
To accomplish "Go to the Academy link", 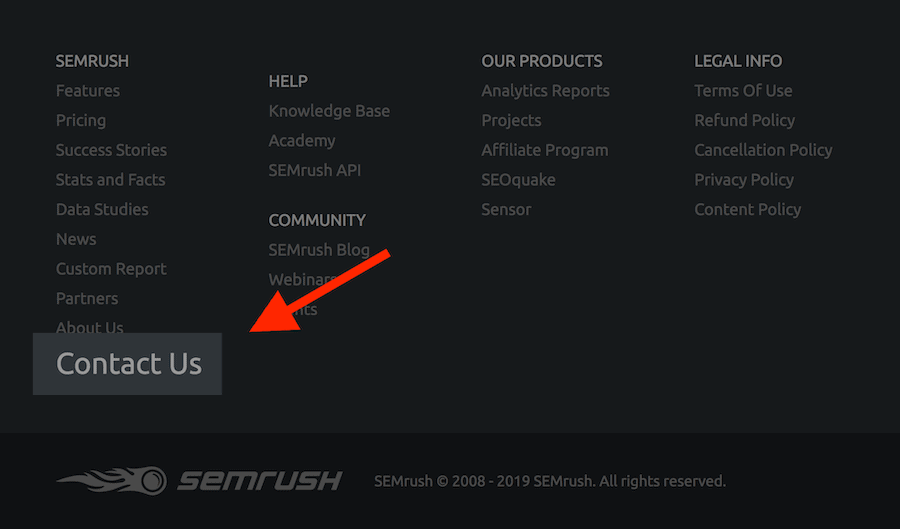I will (x=302, y=141).
